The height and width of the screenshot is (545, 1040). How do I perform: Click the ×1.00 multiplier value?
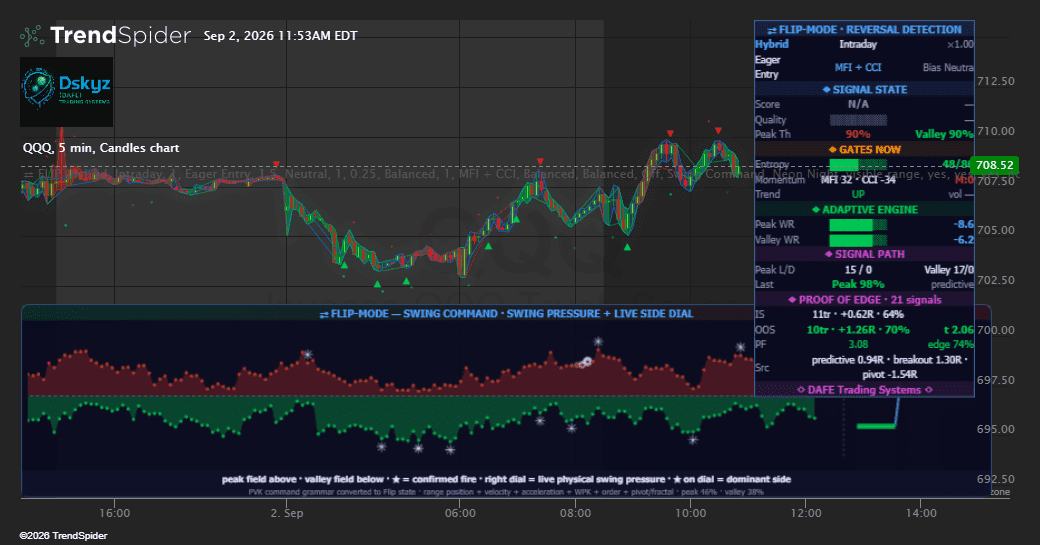click(x=960, y=44)
